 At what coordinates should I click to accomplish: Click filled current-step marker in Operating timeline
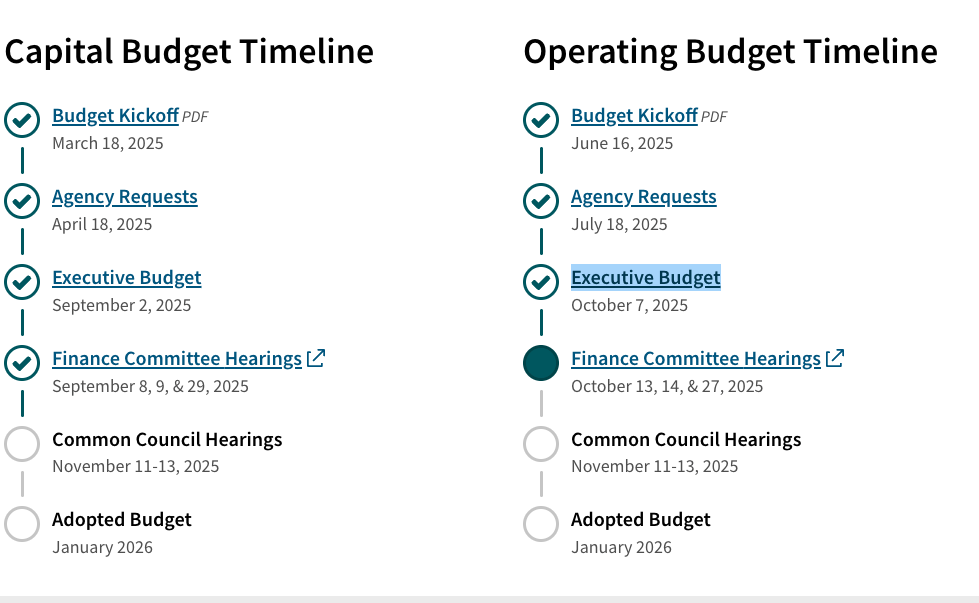point(541,362)
